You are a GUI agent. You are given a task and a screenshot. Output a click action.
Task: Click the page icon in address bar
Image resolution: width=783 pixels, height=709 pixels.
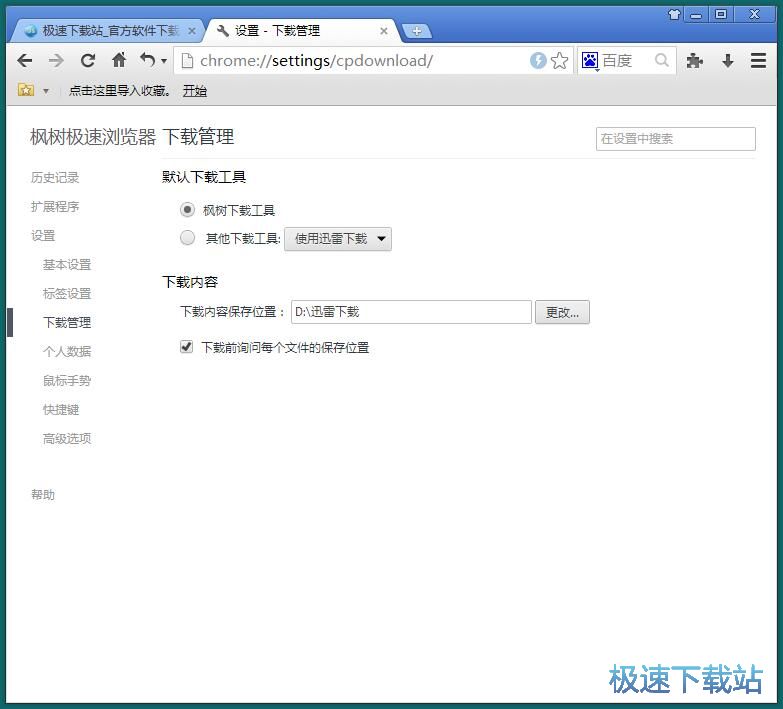[187, 61]
